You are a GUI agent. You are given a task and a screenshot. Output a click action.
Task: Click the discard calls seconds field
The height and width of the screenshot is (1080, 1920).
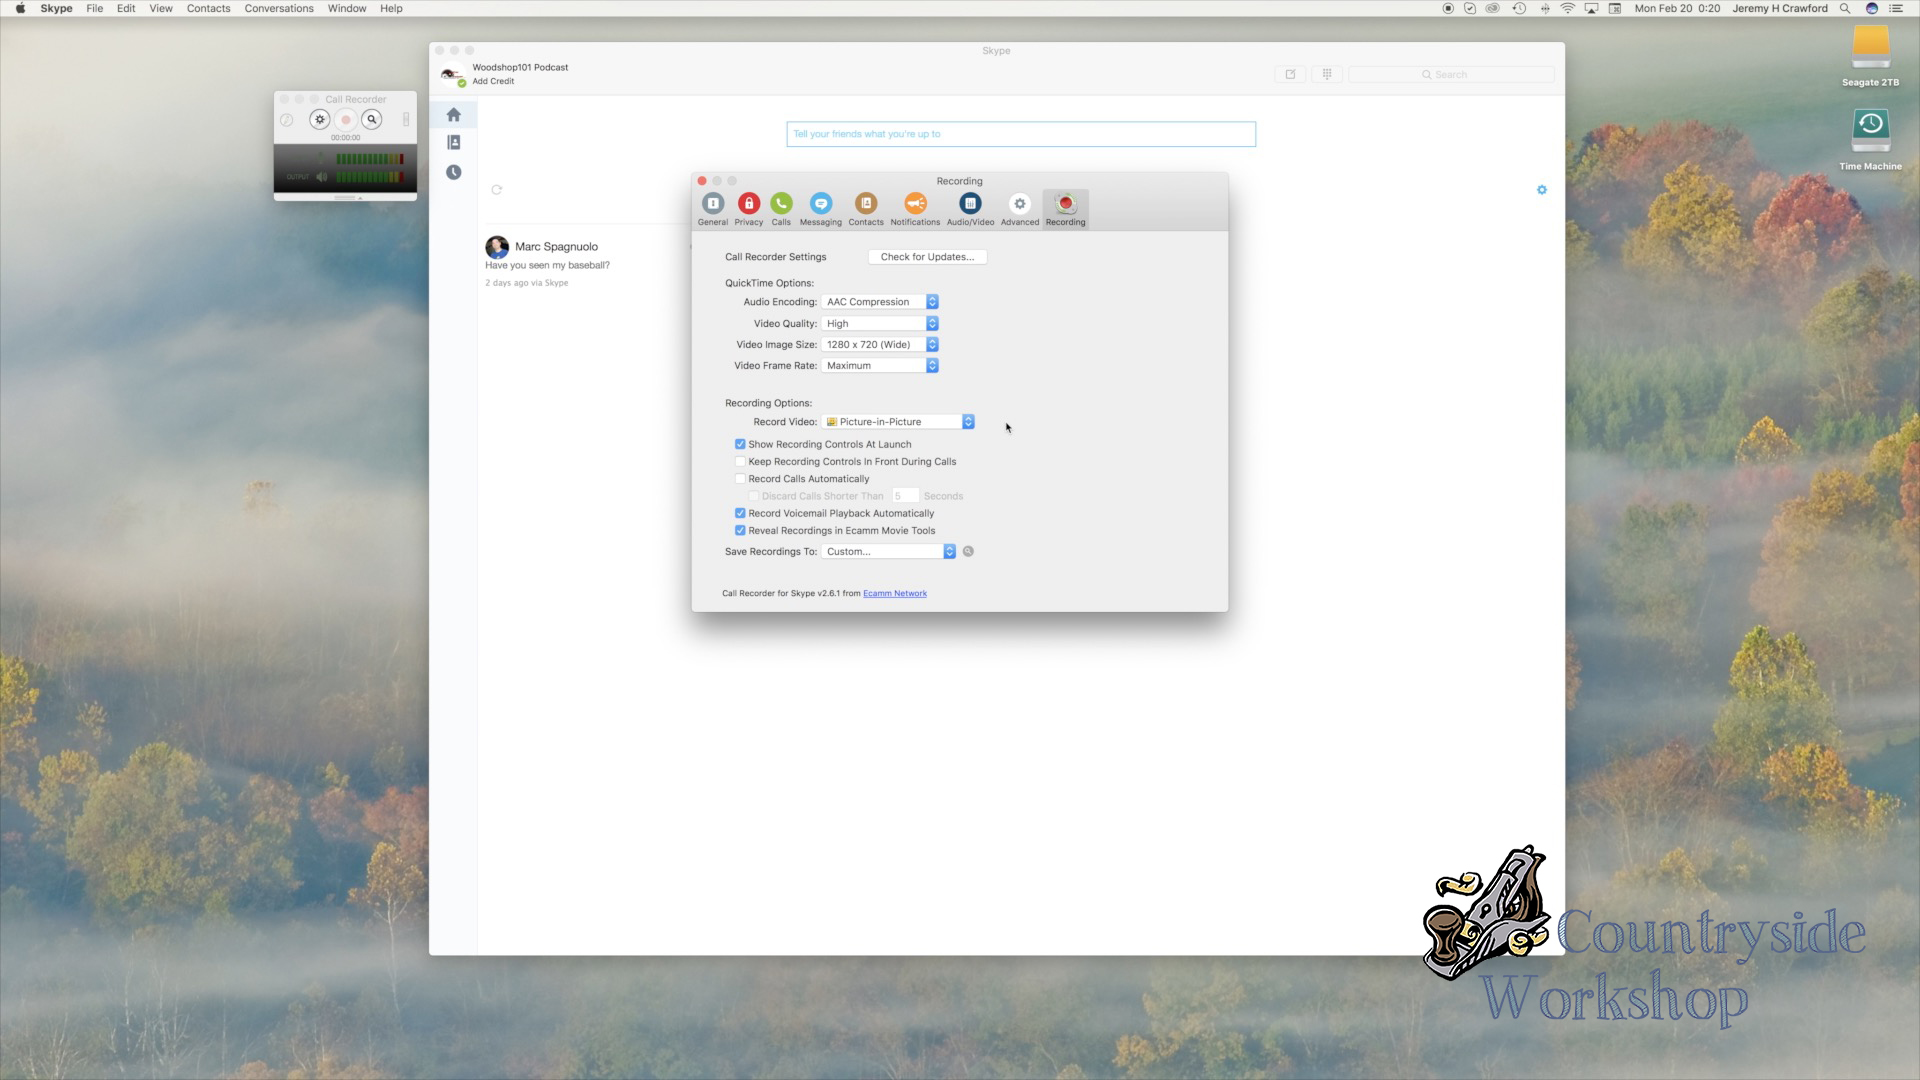904,496
